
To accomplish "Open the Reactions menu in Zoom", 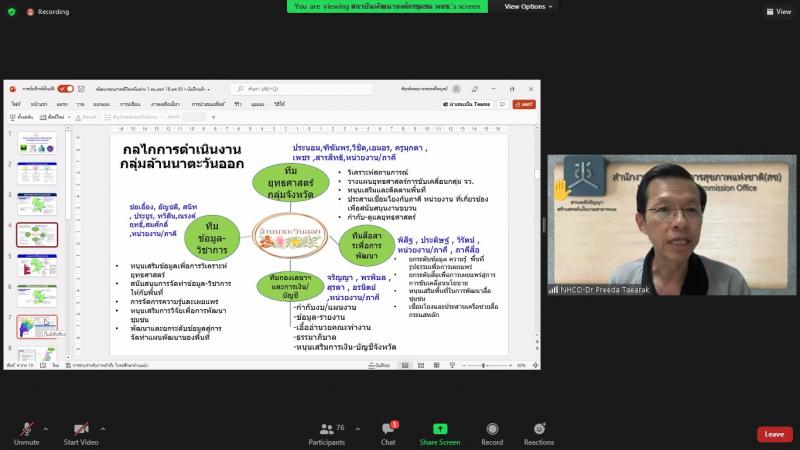I will point(539,434).
